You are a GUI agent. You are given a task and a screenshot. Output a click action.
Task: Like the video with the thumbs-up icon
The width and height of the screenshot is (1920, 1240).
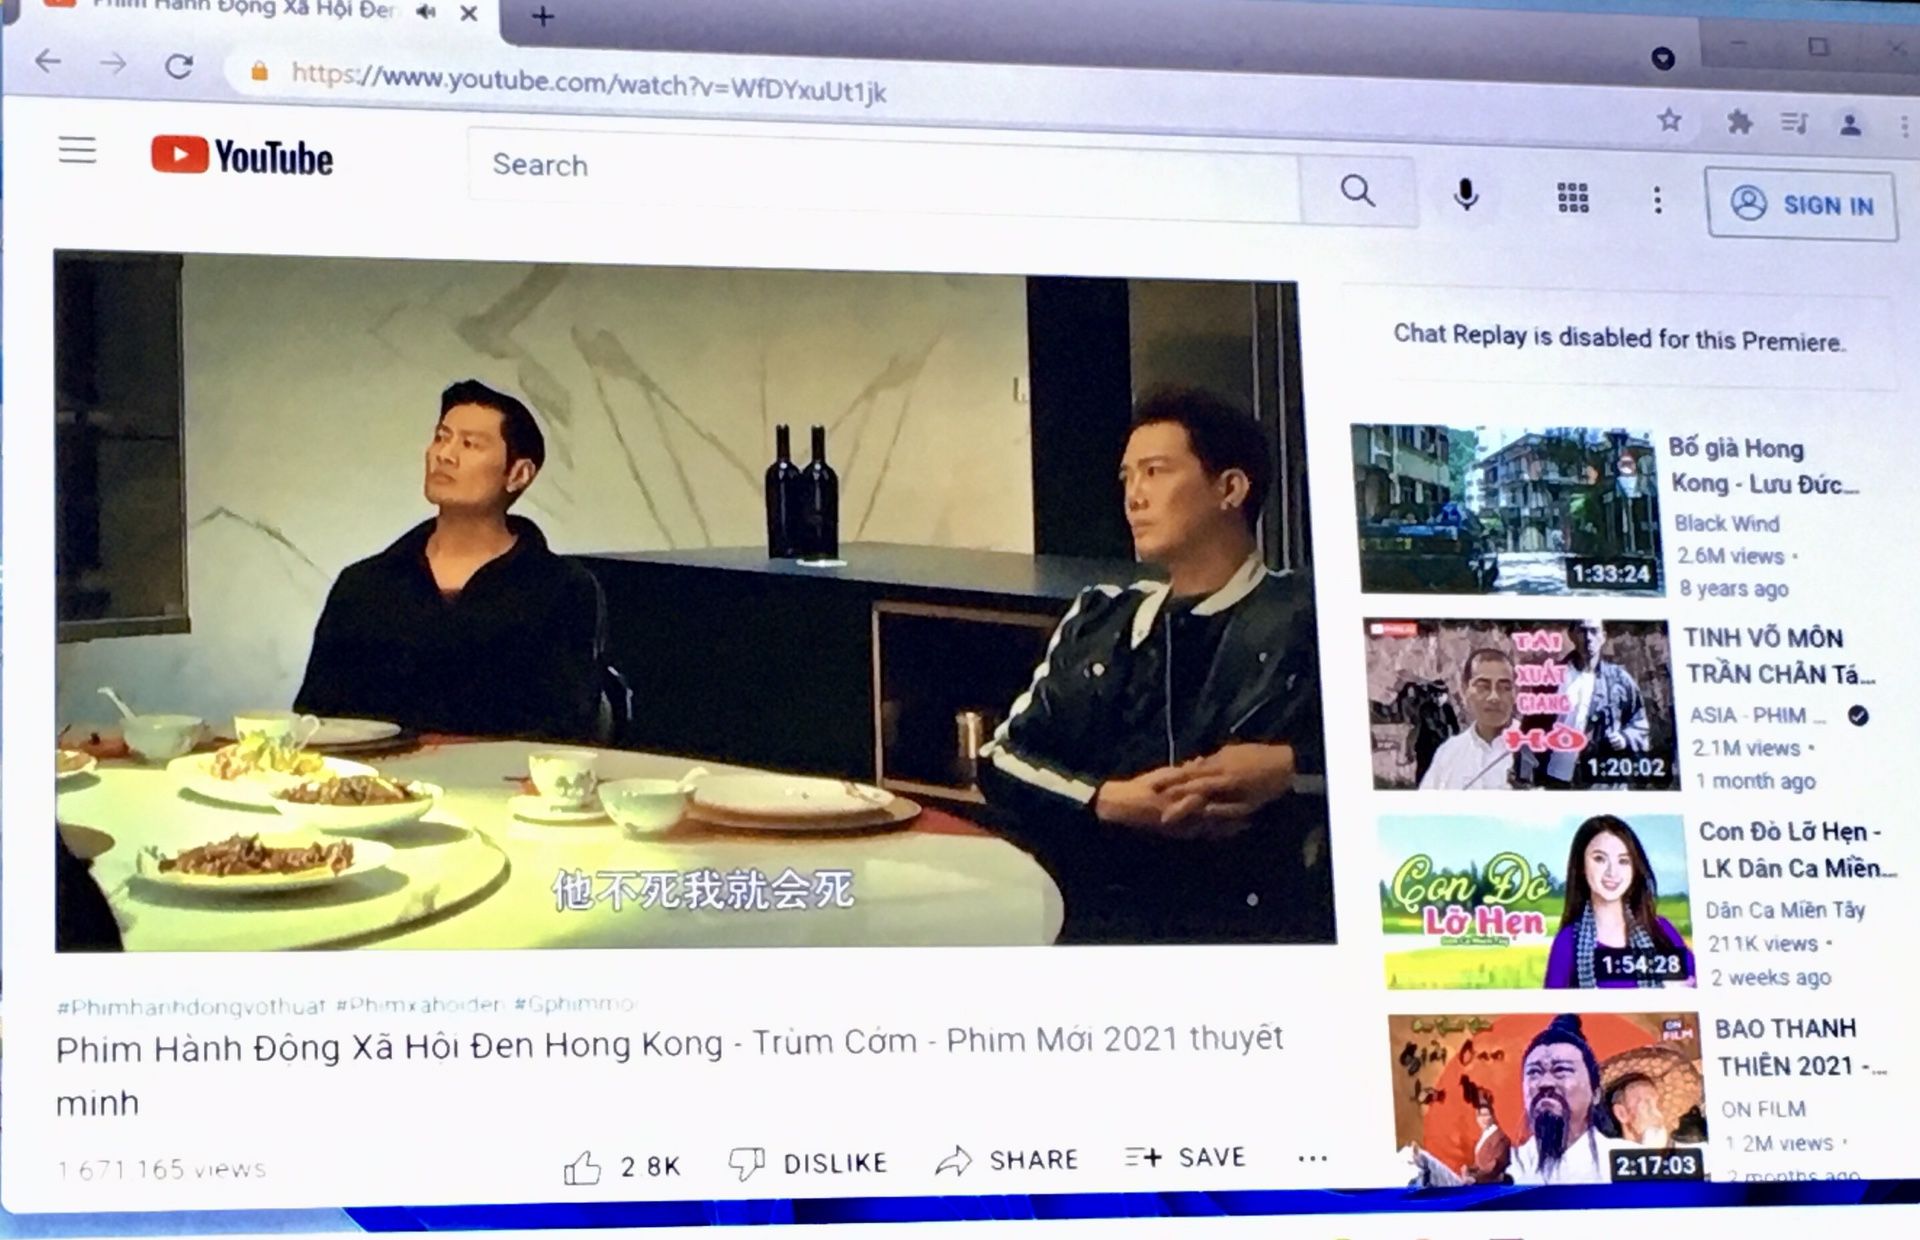581,1166
